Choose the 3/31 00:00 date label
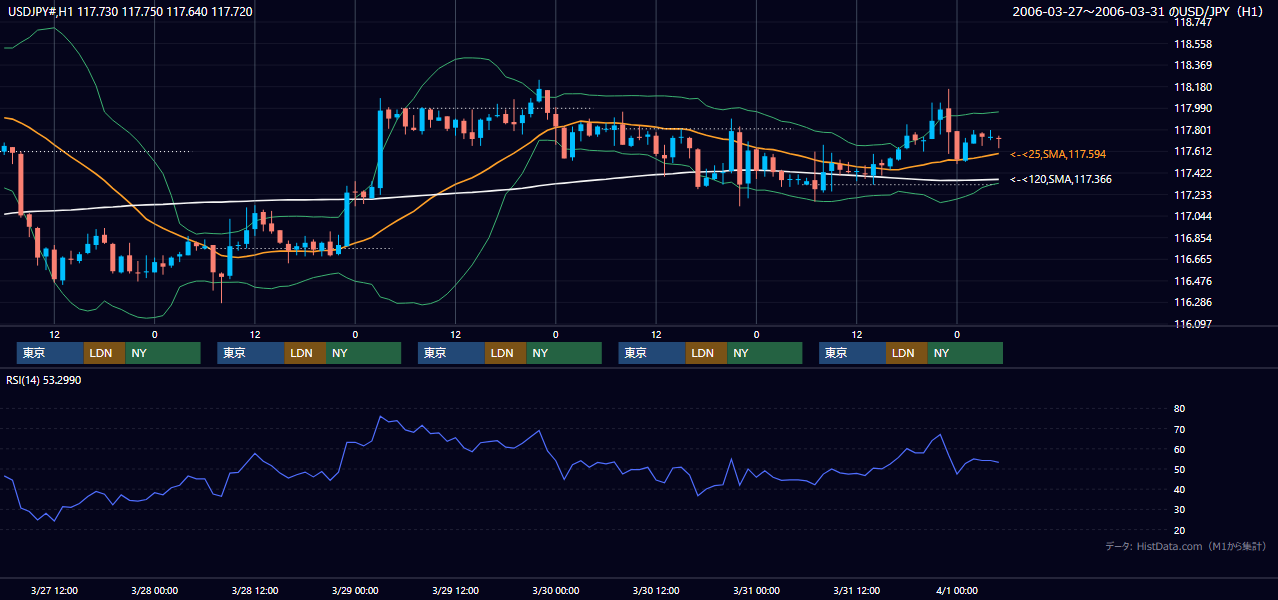The height and width of the screenshot is (600, 1278). pyautogui.click(x=756, y=590)
